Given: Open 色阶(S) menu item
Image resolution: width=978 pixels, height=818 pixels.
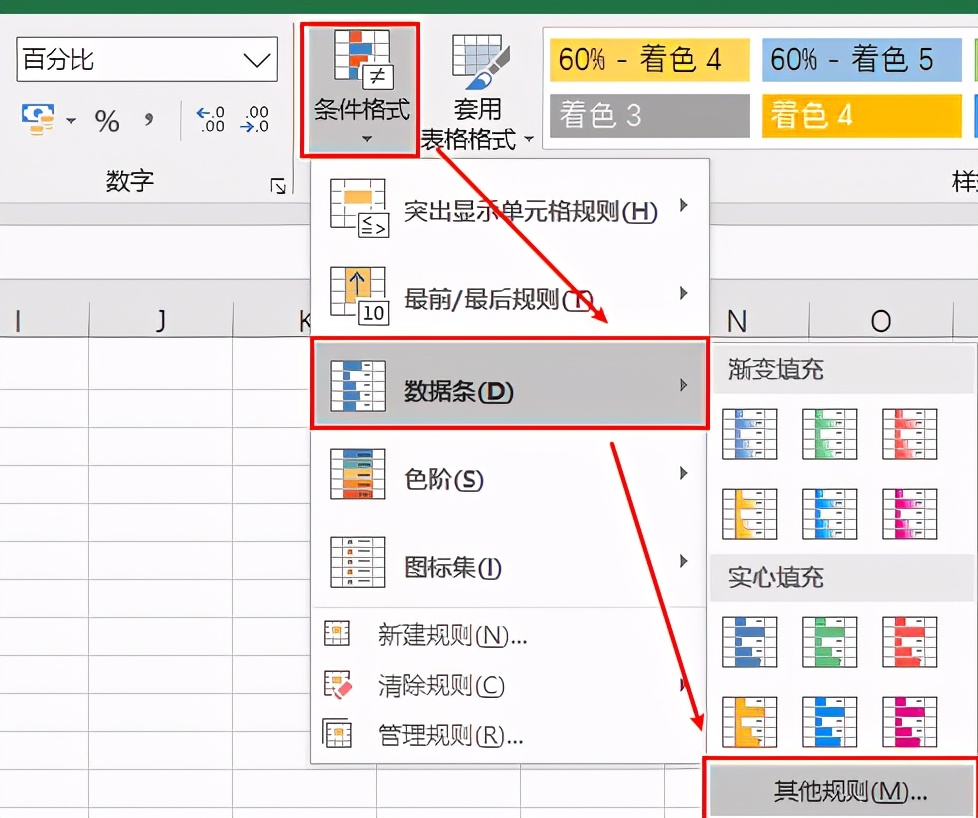Looking at the screenshot, I should [510, 474].
